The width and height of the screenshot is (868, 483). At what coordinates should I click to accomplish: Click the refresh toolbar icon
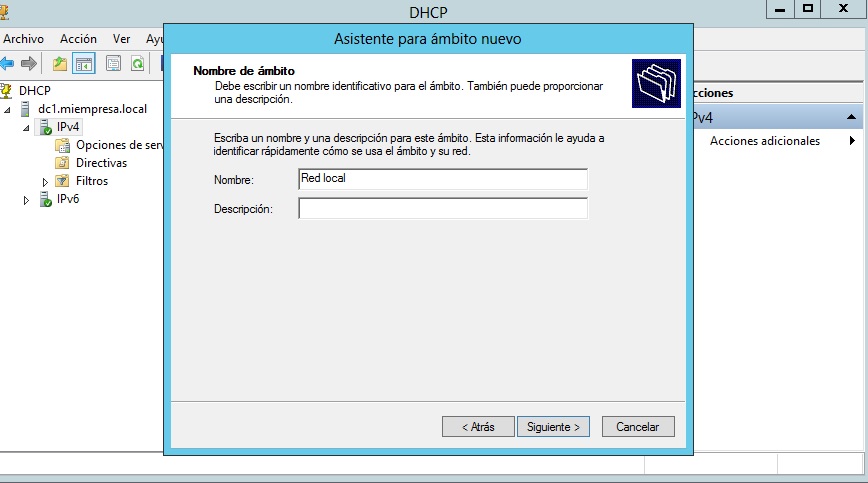coord(137,64)
